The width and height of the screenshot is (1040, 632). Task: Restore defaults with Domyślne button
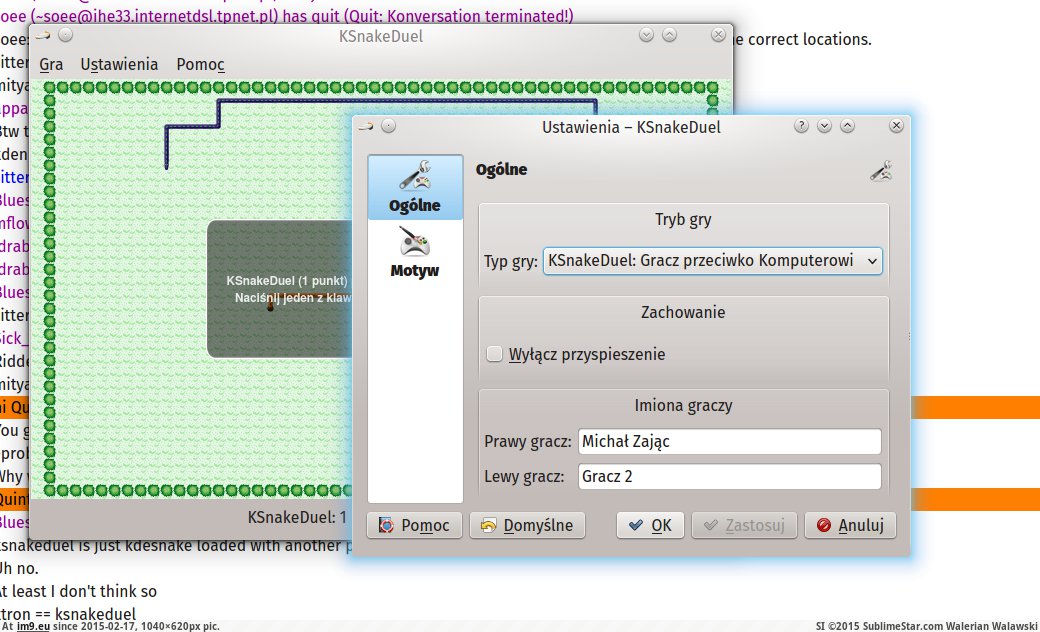527,525
